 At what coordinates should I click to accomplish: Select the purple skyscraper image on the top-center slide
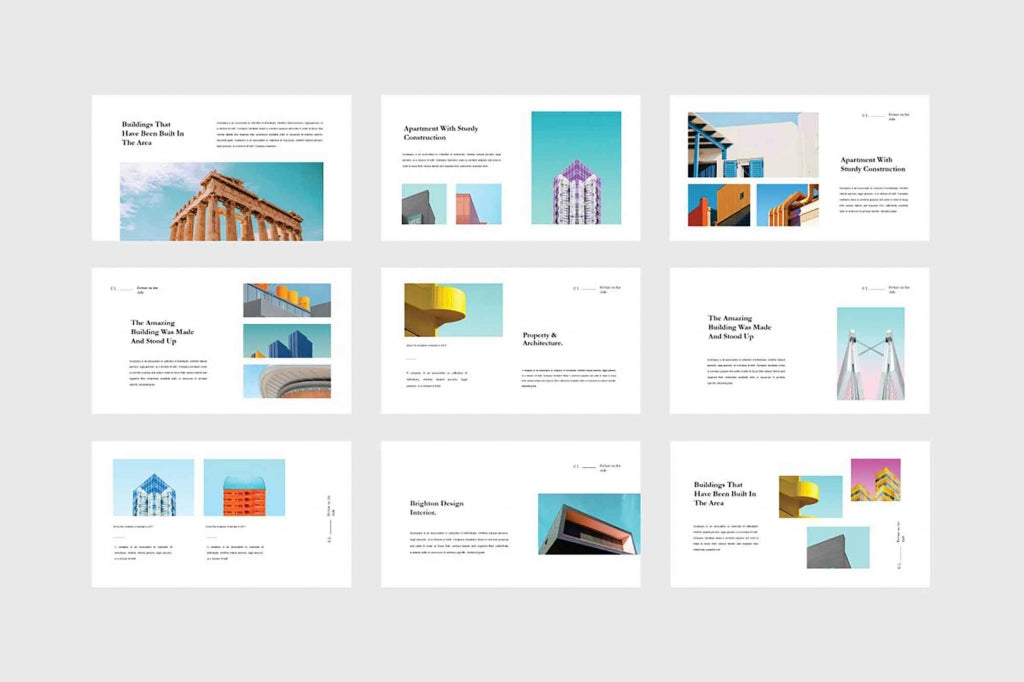(x=577, y=170)
